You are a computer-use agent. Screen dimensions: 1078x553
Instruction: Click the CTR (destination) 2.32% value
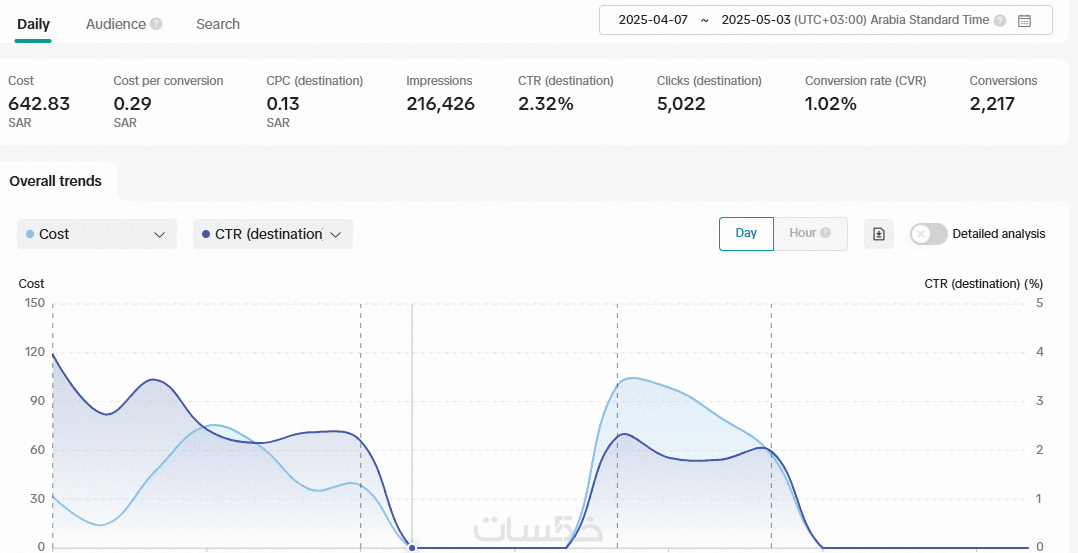click(x=546, y=104)
